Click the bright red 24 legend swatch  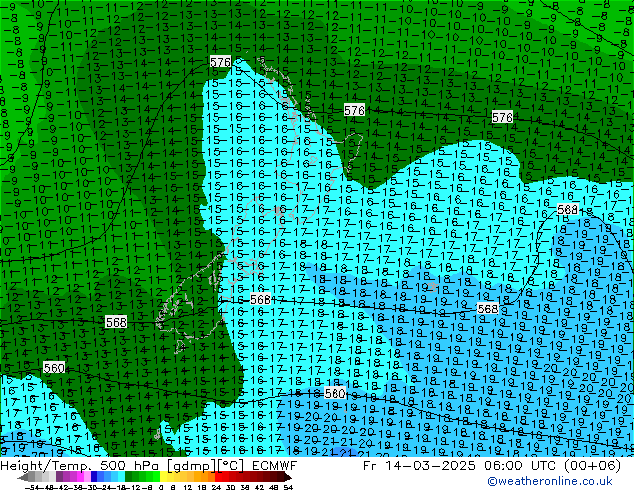218,477
